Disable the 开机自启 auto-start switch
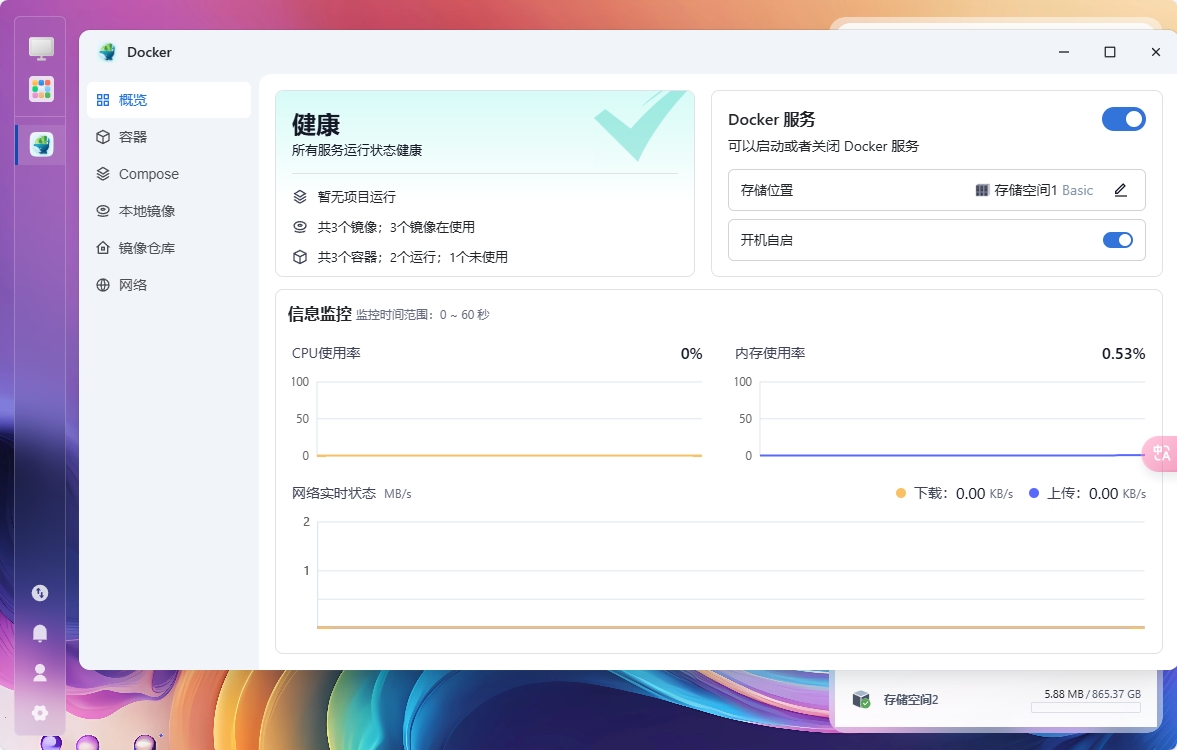 pos(1118,240)
